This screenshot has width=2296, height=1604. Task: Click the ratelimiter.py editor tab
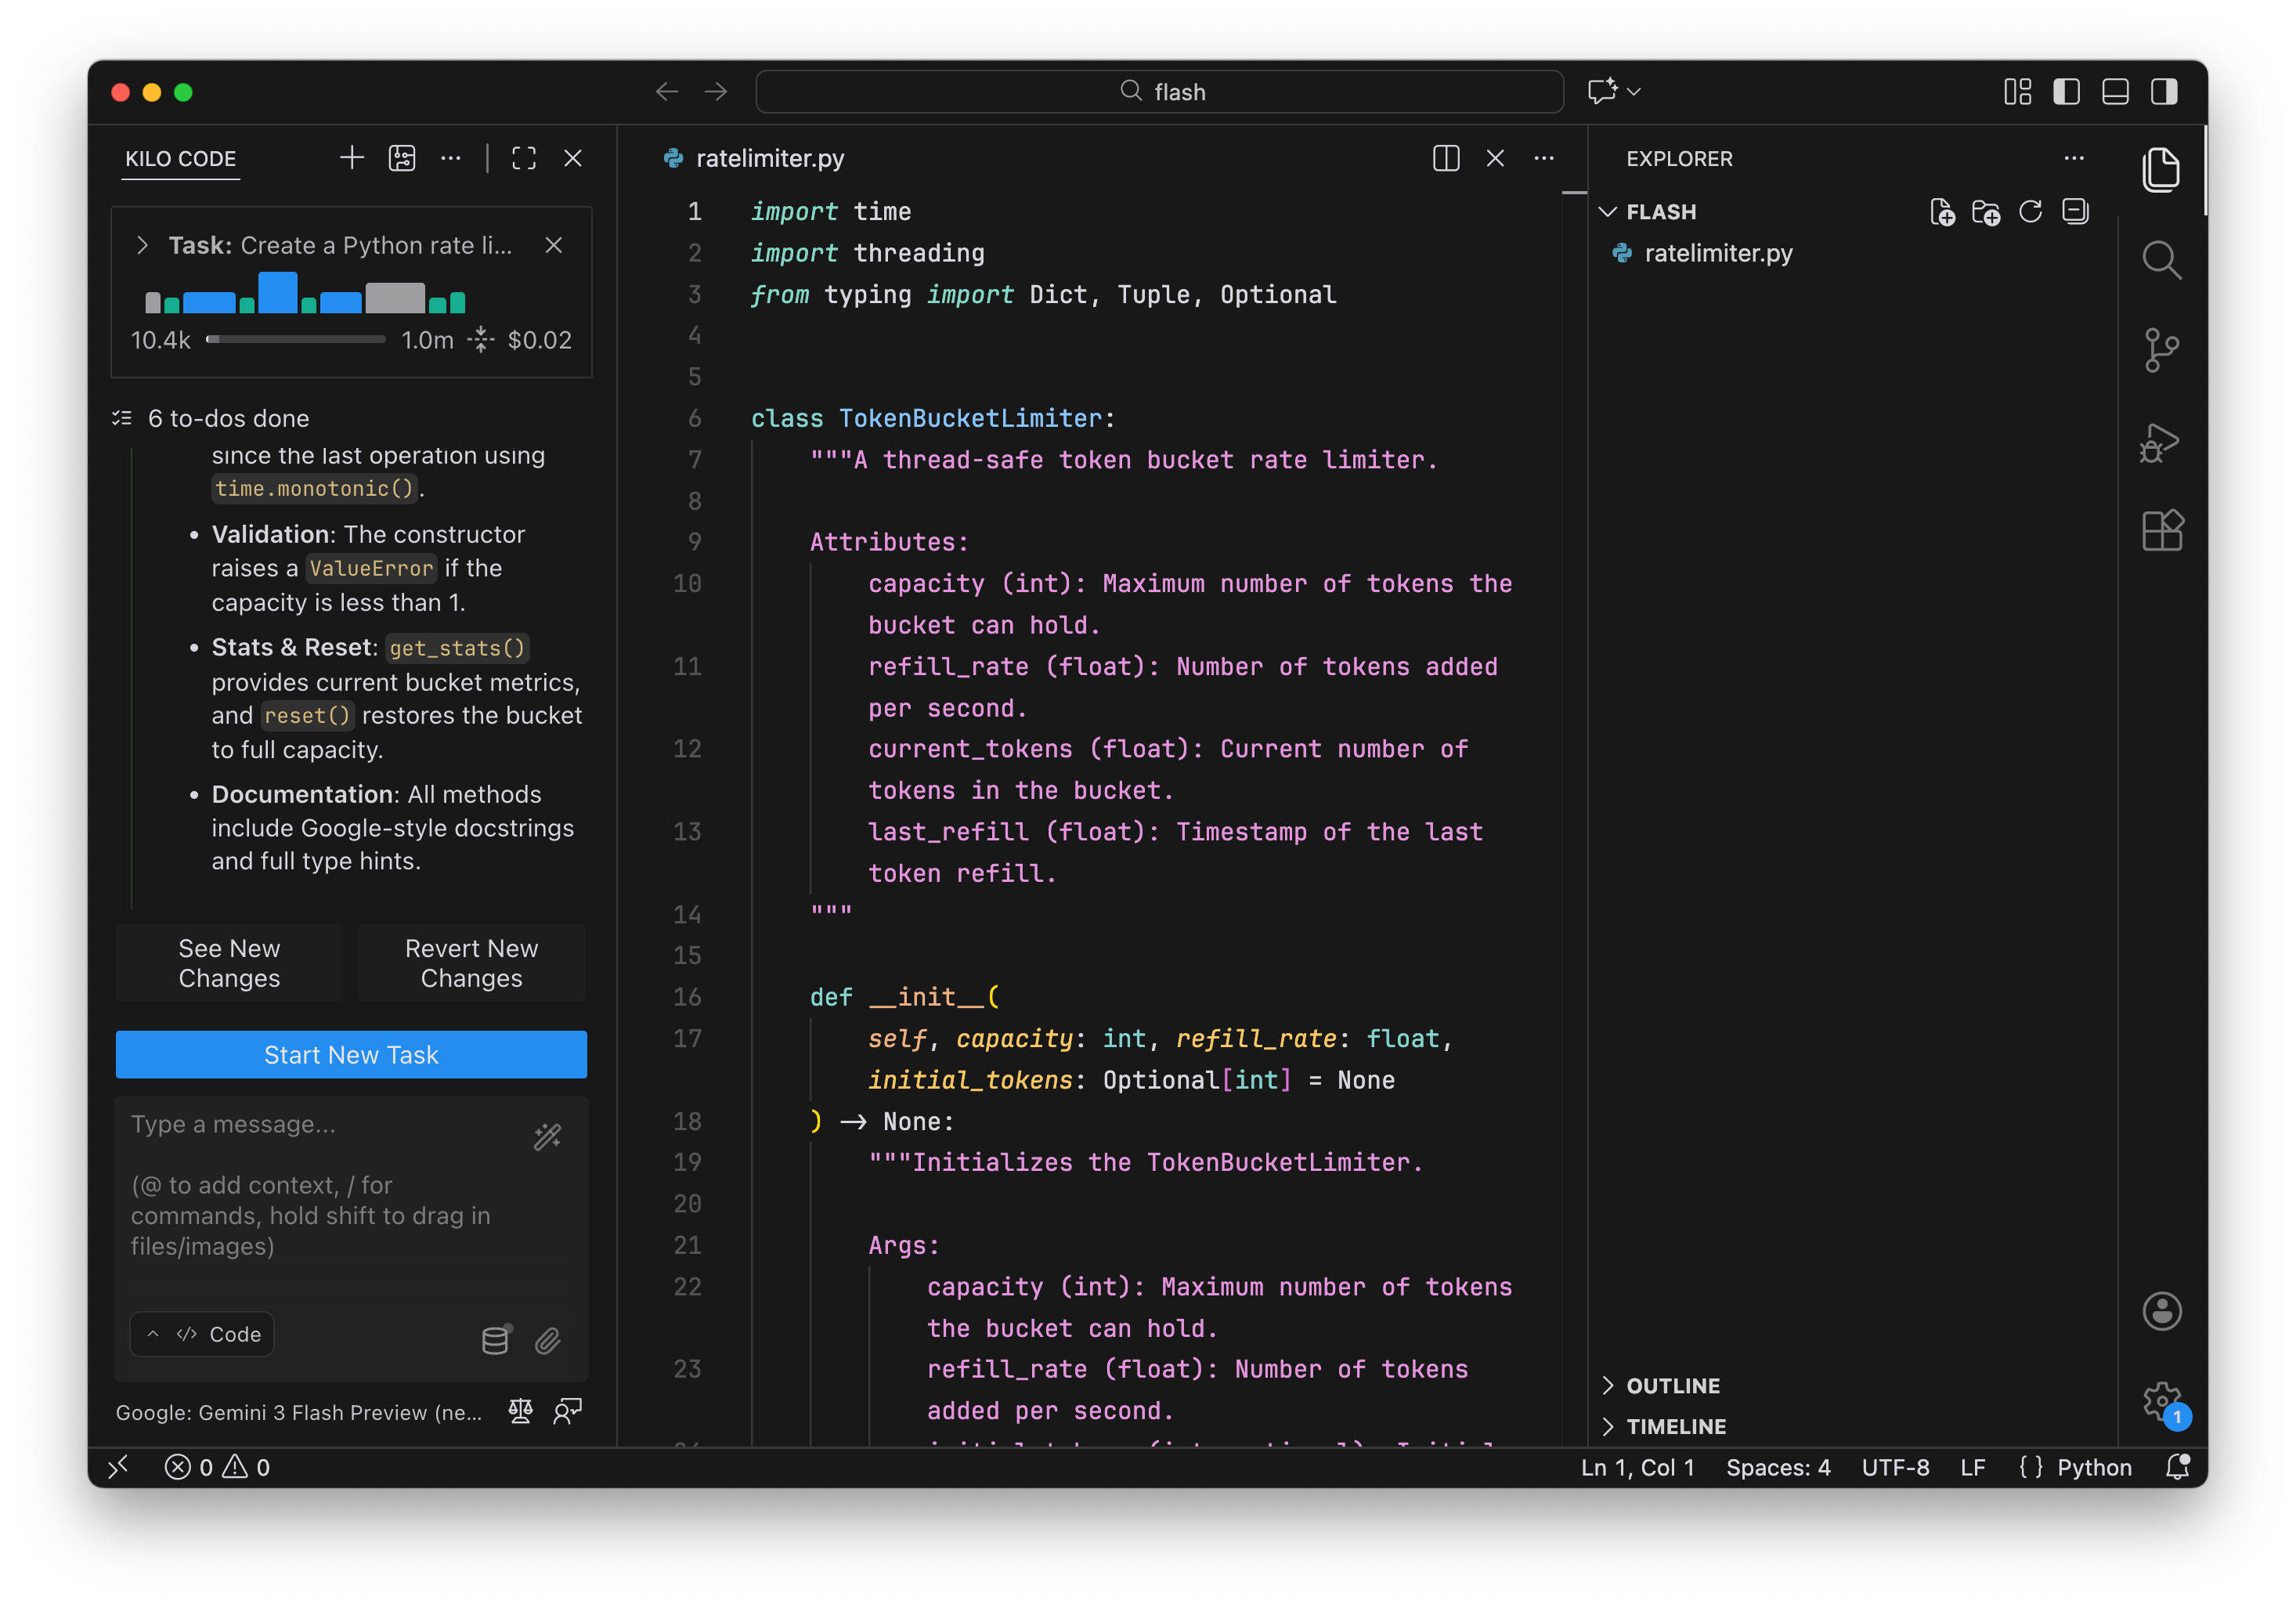click(768, 158)
